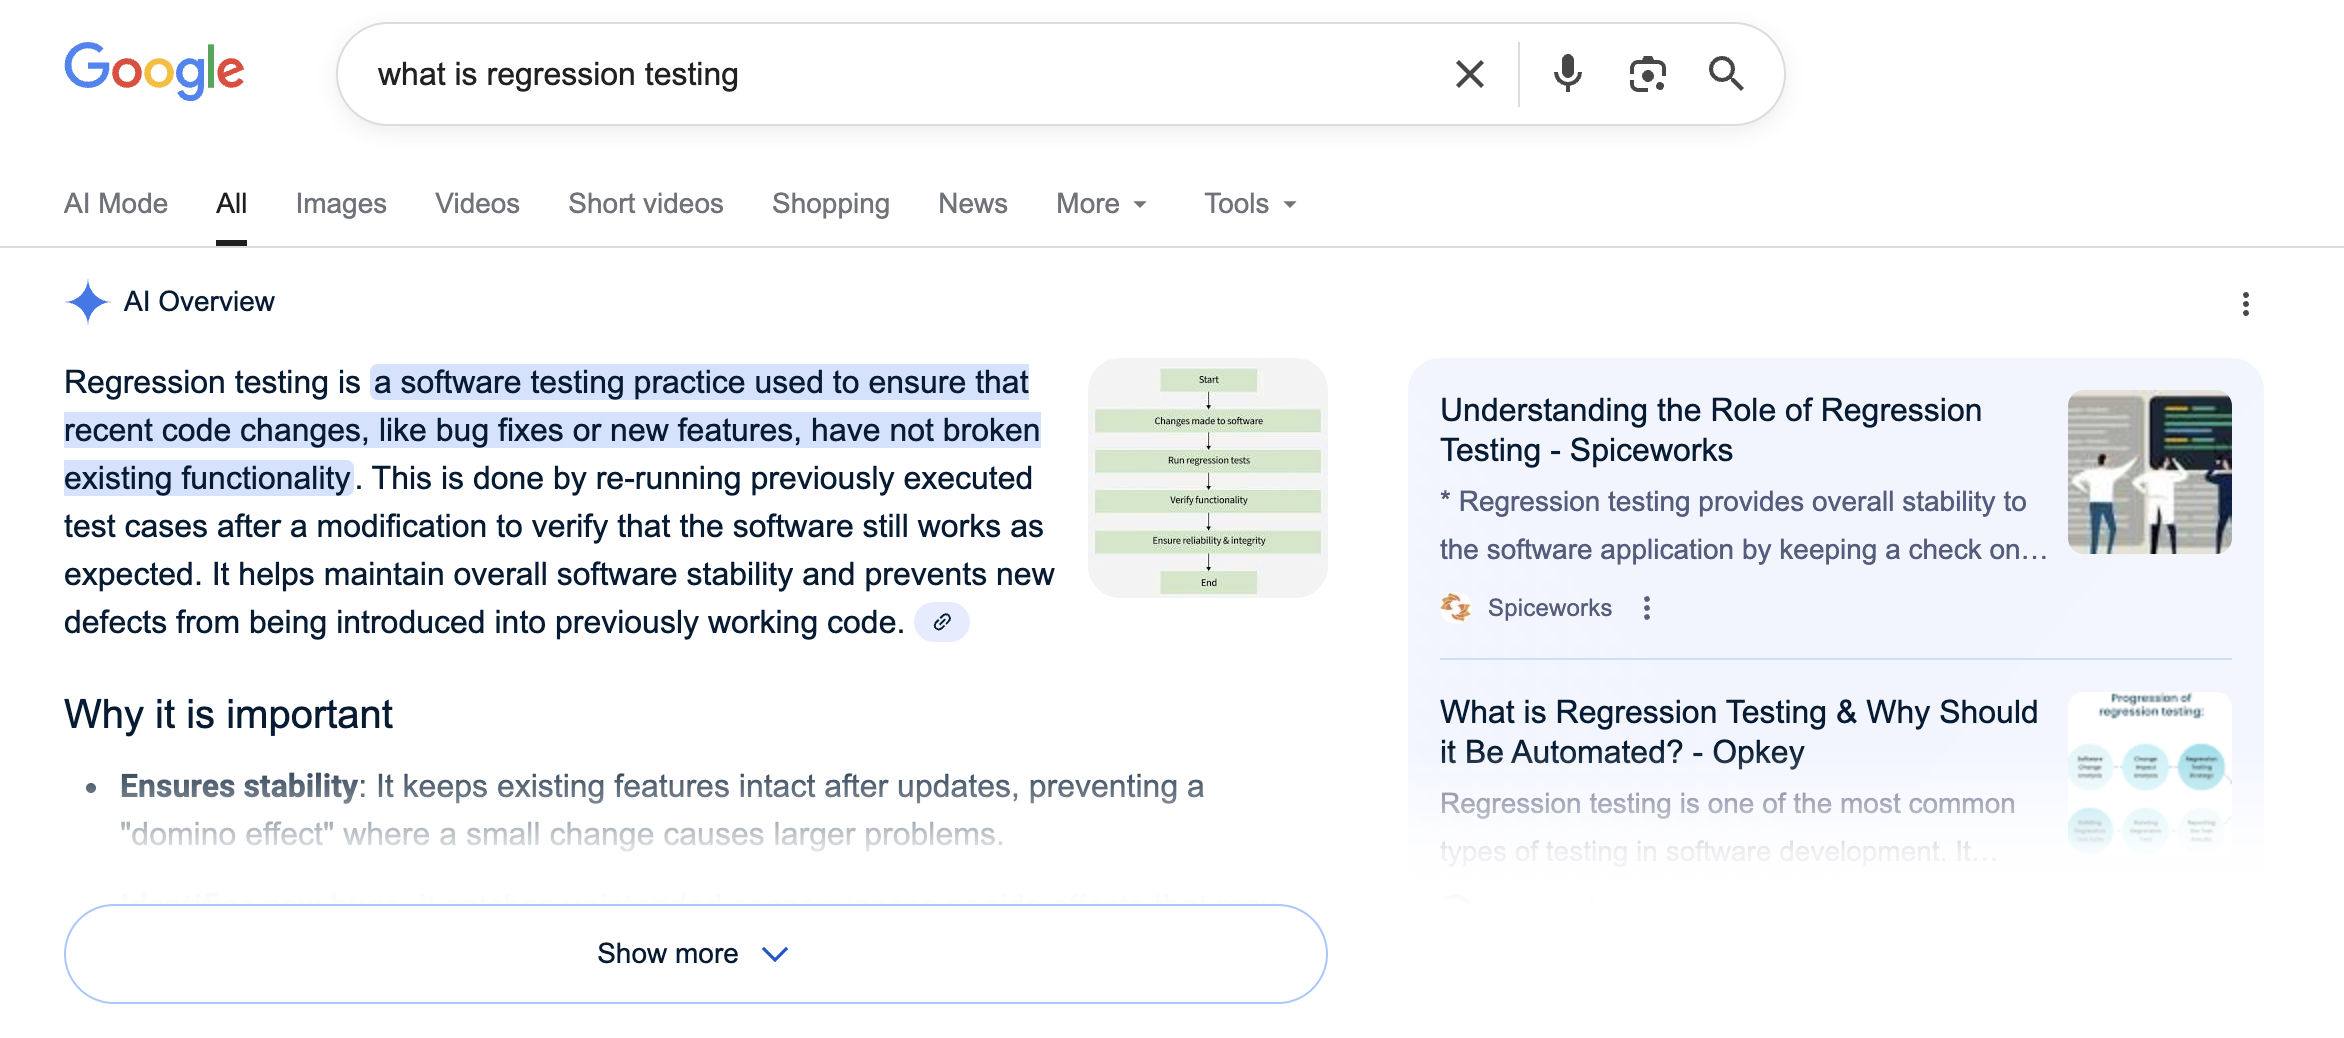
Task: Open Spiceworks regression testing article link
Action: tap(1710, 430)
